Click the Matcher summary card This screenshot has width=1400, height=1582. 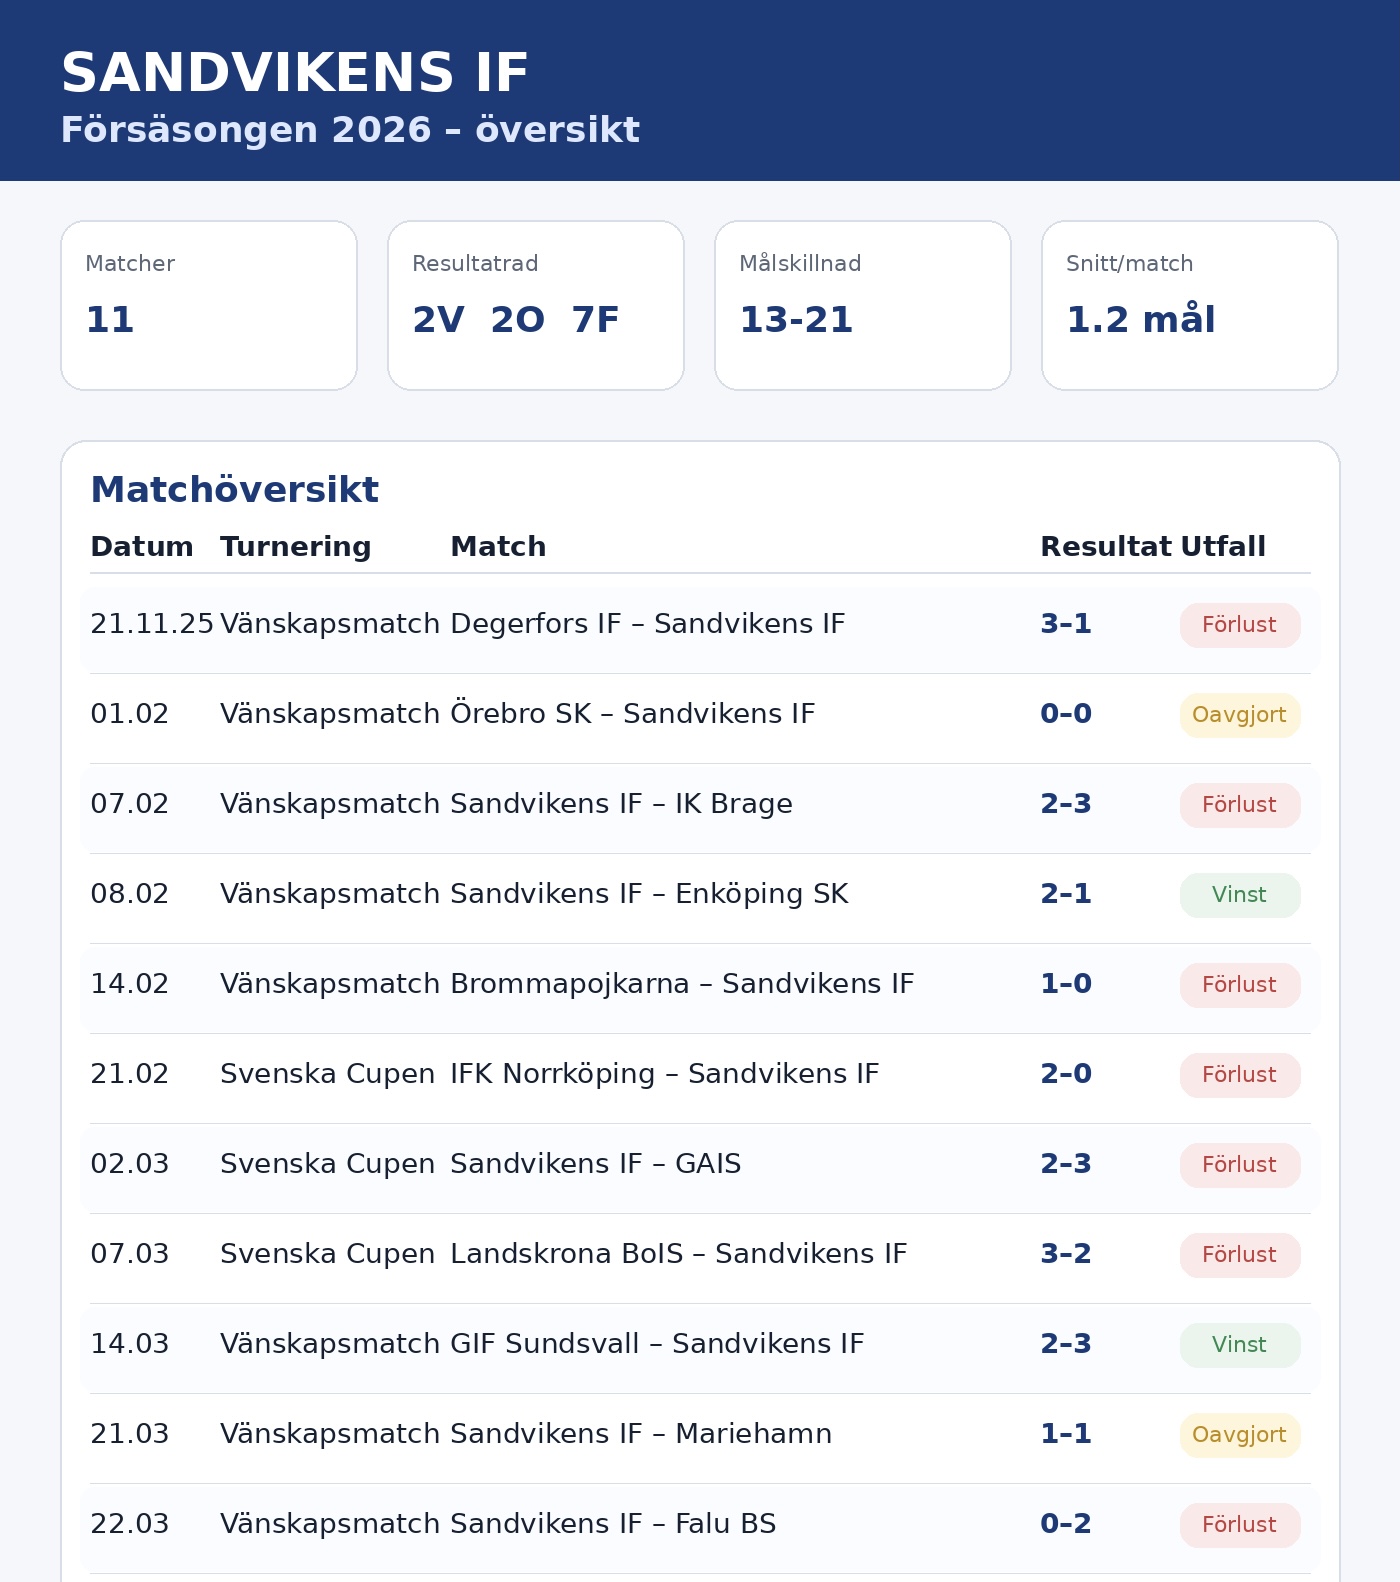pos(209,305)
